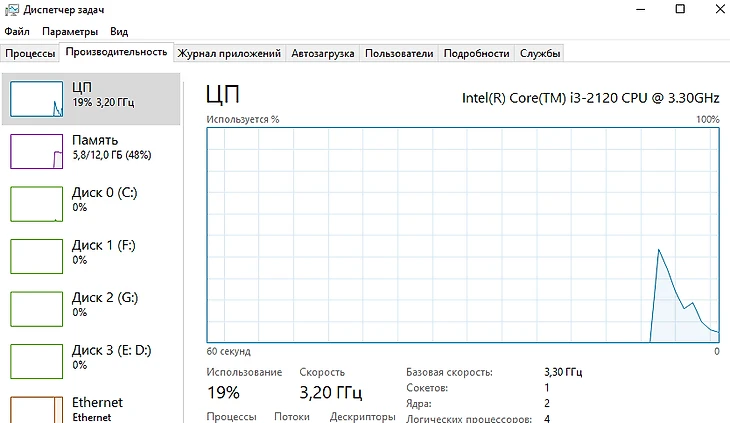The image size is (730, 423).
Task: Click the Task Manager app icon in title bar
Action: [11, 9]
